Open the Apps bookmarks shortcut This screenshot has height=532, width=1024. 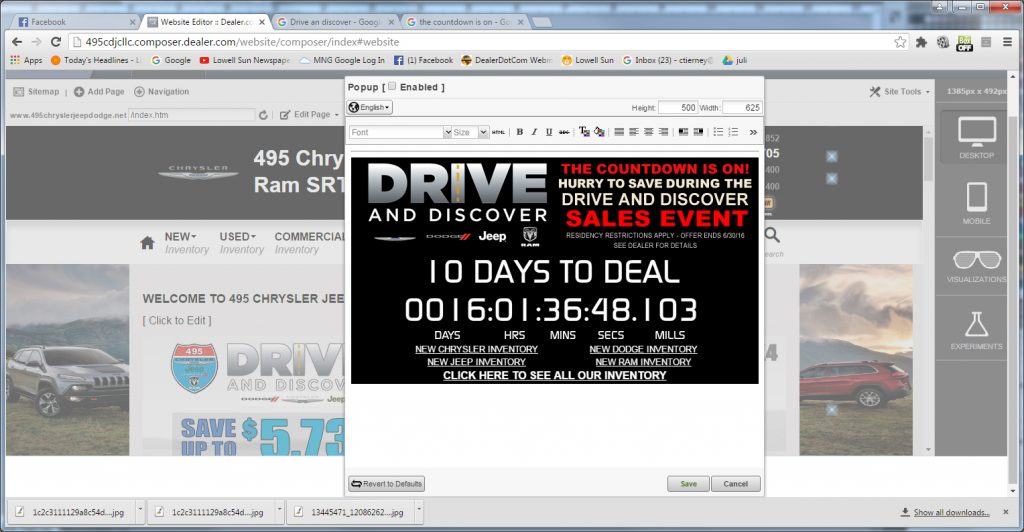(26, 60)
